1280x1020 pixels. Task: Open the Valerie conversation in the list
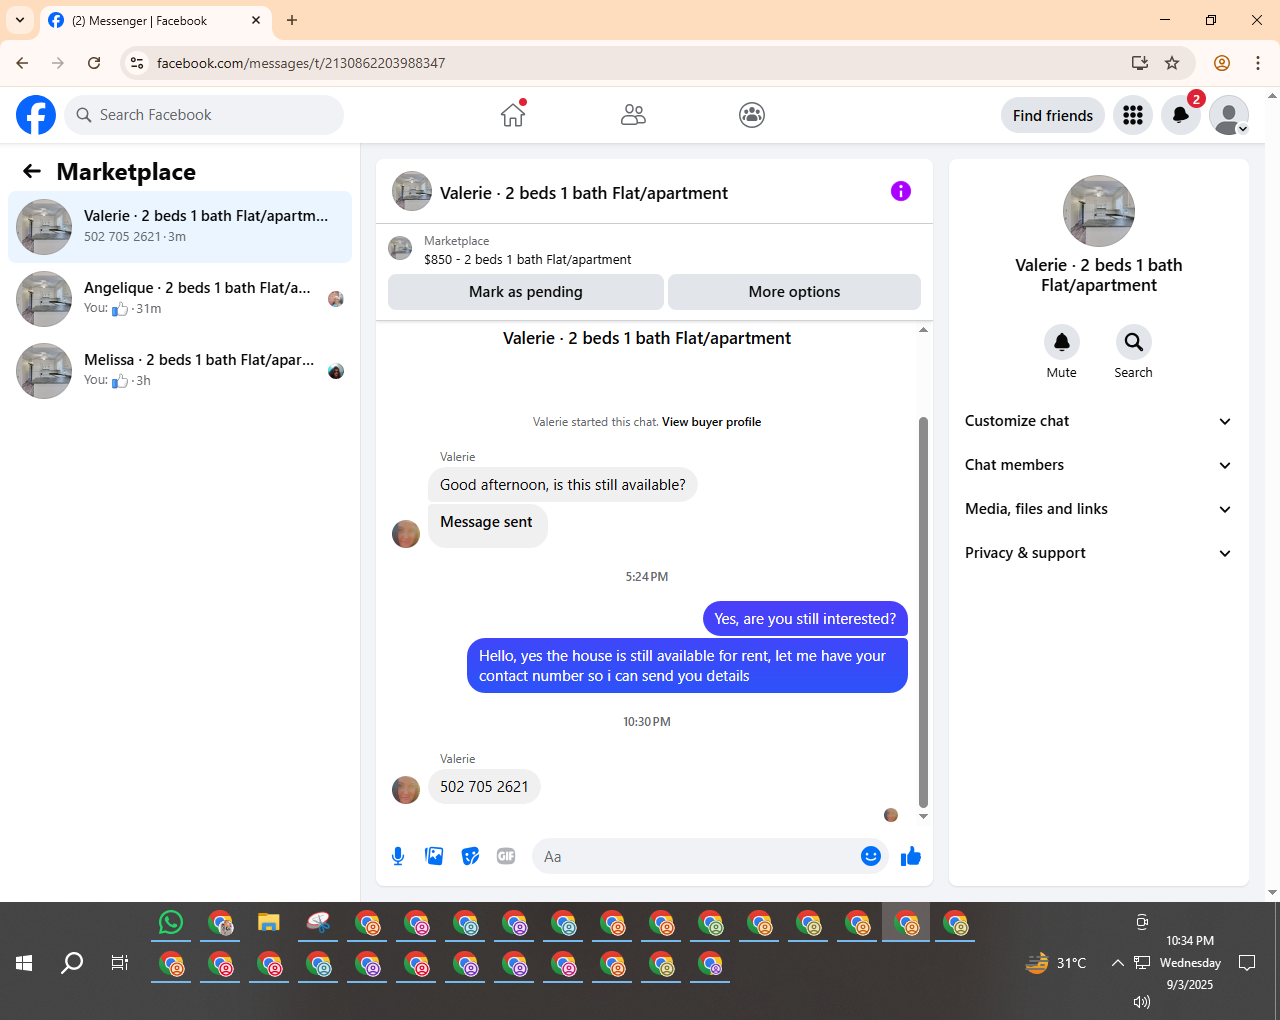tap(180, 227)
